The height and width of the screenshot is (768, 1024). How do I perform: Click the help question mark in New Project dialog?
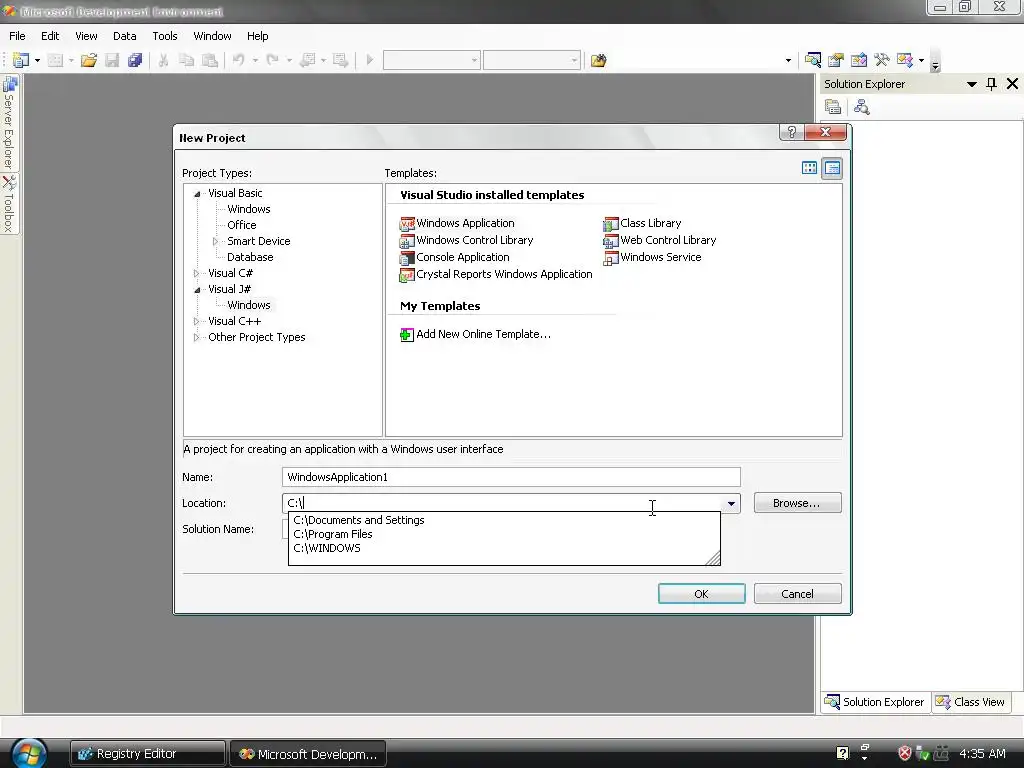point(792,132)
